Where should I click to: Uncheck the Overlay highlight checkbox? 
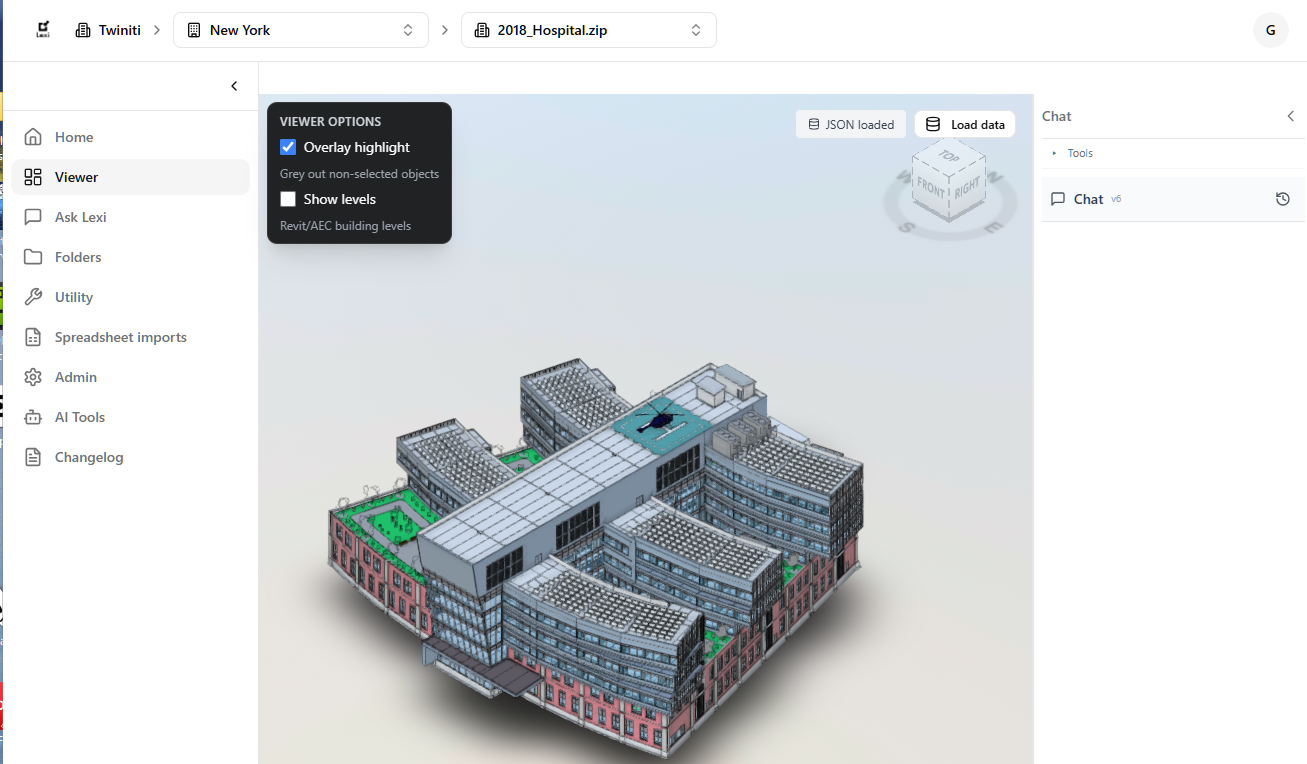pos(288,147)
